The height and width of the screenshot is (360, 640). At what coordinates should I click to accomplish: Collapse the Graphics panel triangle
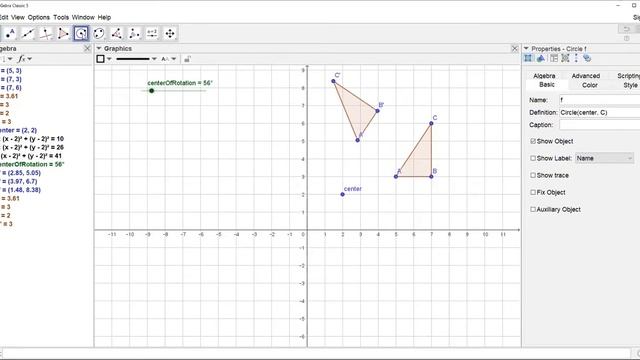click(x=99, y=49)
